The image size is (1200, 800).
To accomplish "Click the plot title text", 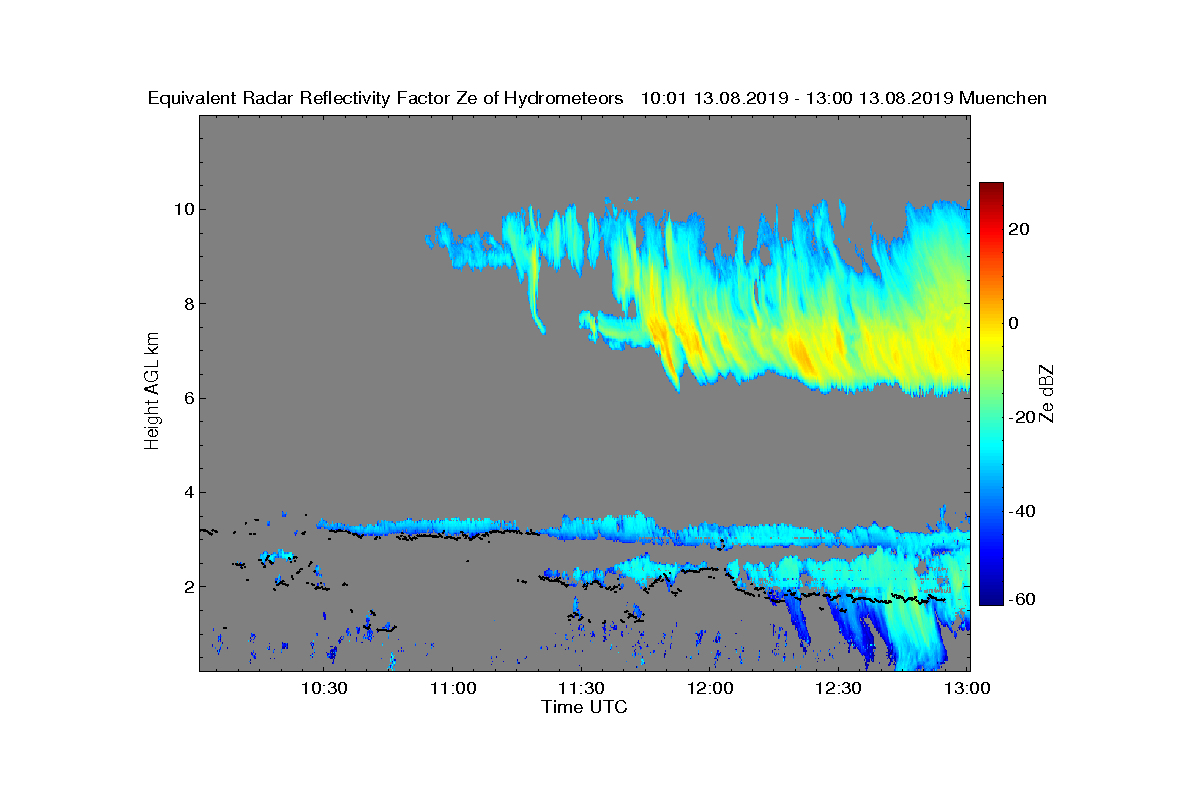I will point(597,98).
